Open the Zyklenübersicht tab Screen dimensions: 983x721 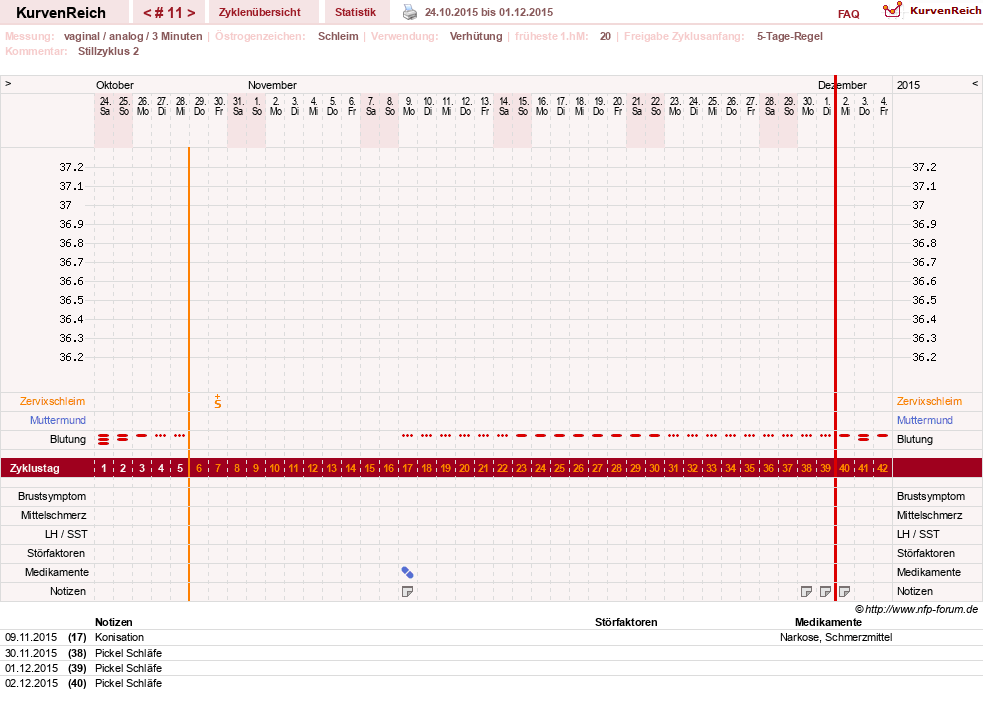click(260, 12)
